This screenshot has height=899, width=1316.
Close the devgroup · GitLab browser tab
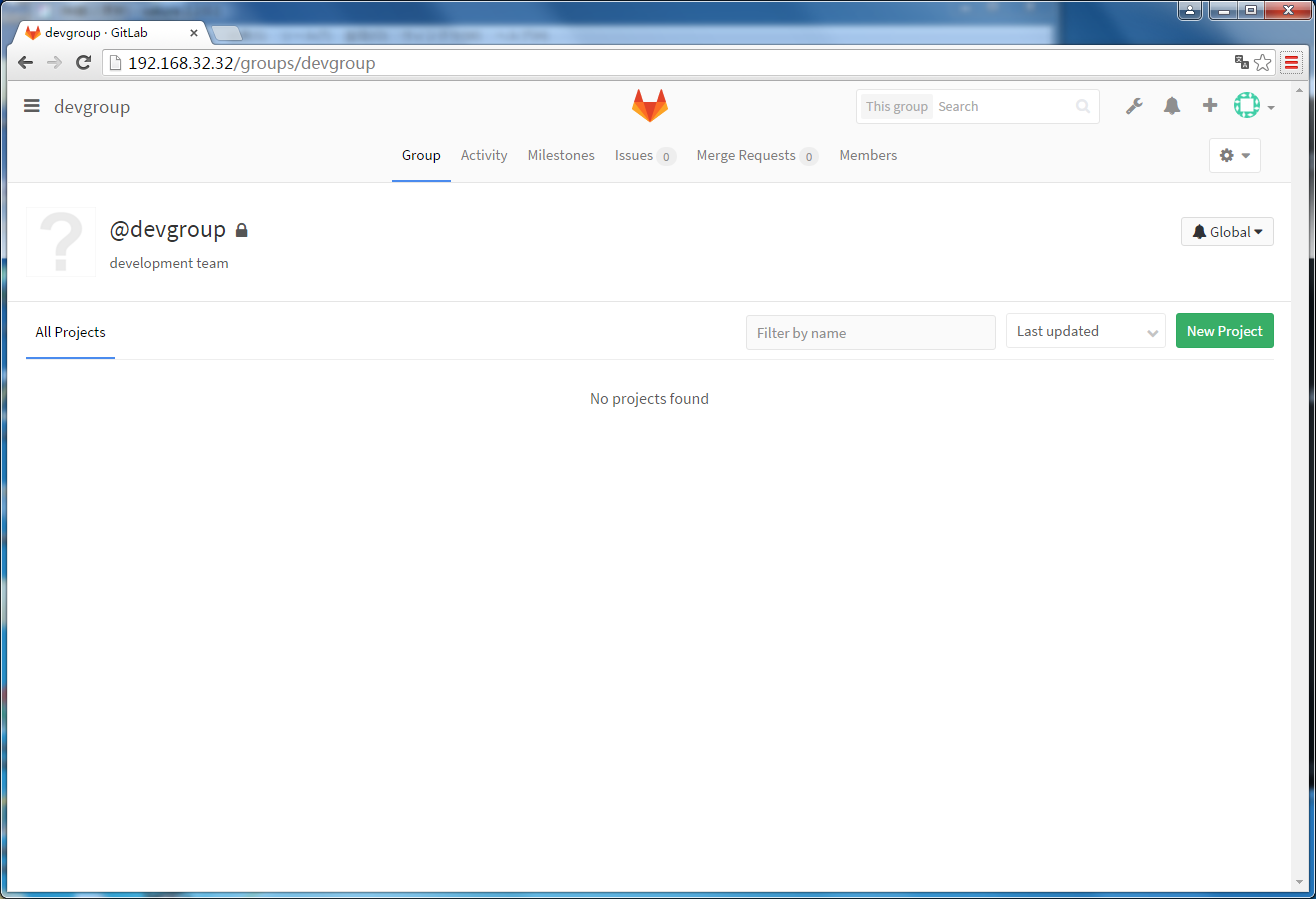point(194,33)
